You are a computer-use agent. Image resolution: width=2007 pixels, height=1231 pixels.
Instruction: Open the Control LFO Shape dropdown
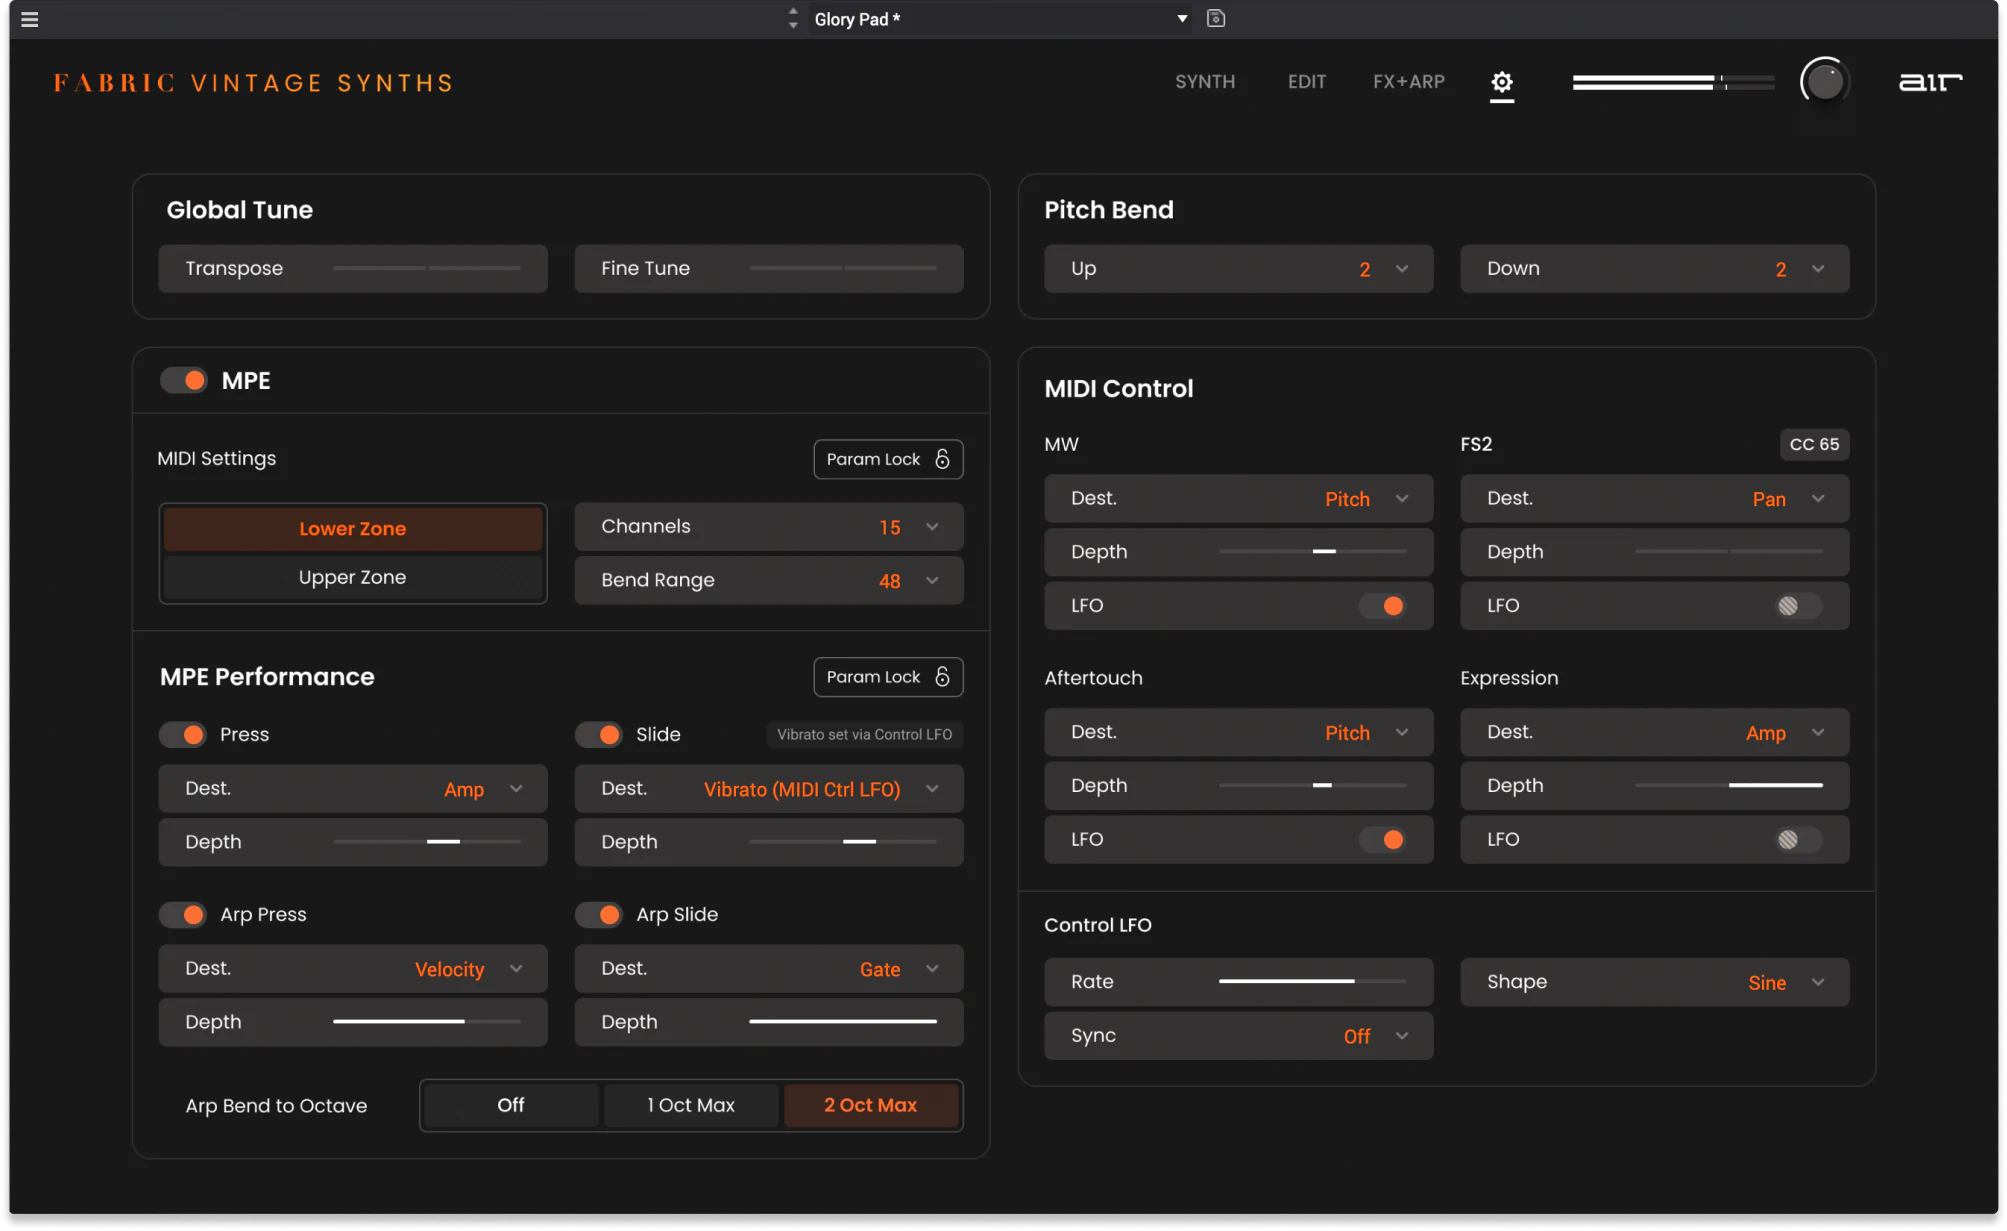[x=1817, y=982]
